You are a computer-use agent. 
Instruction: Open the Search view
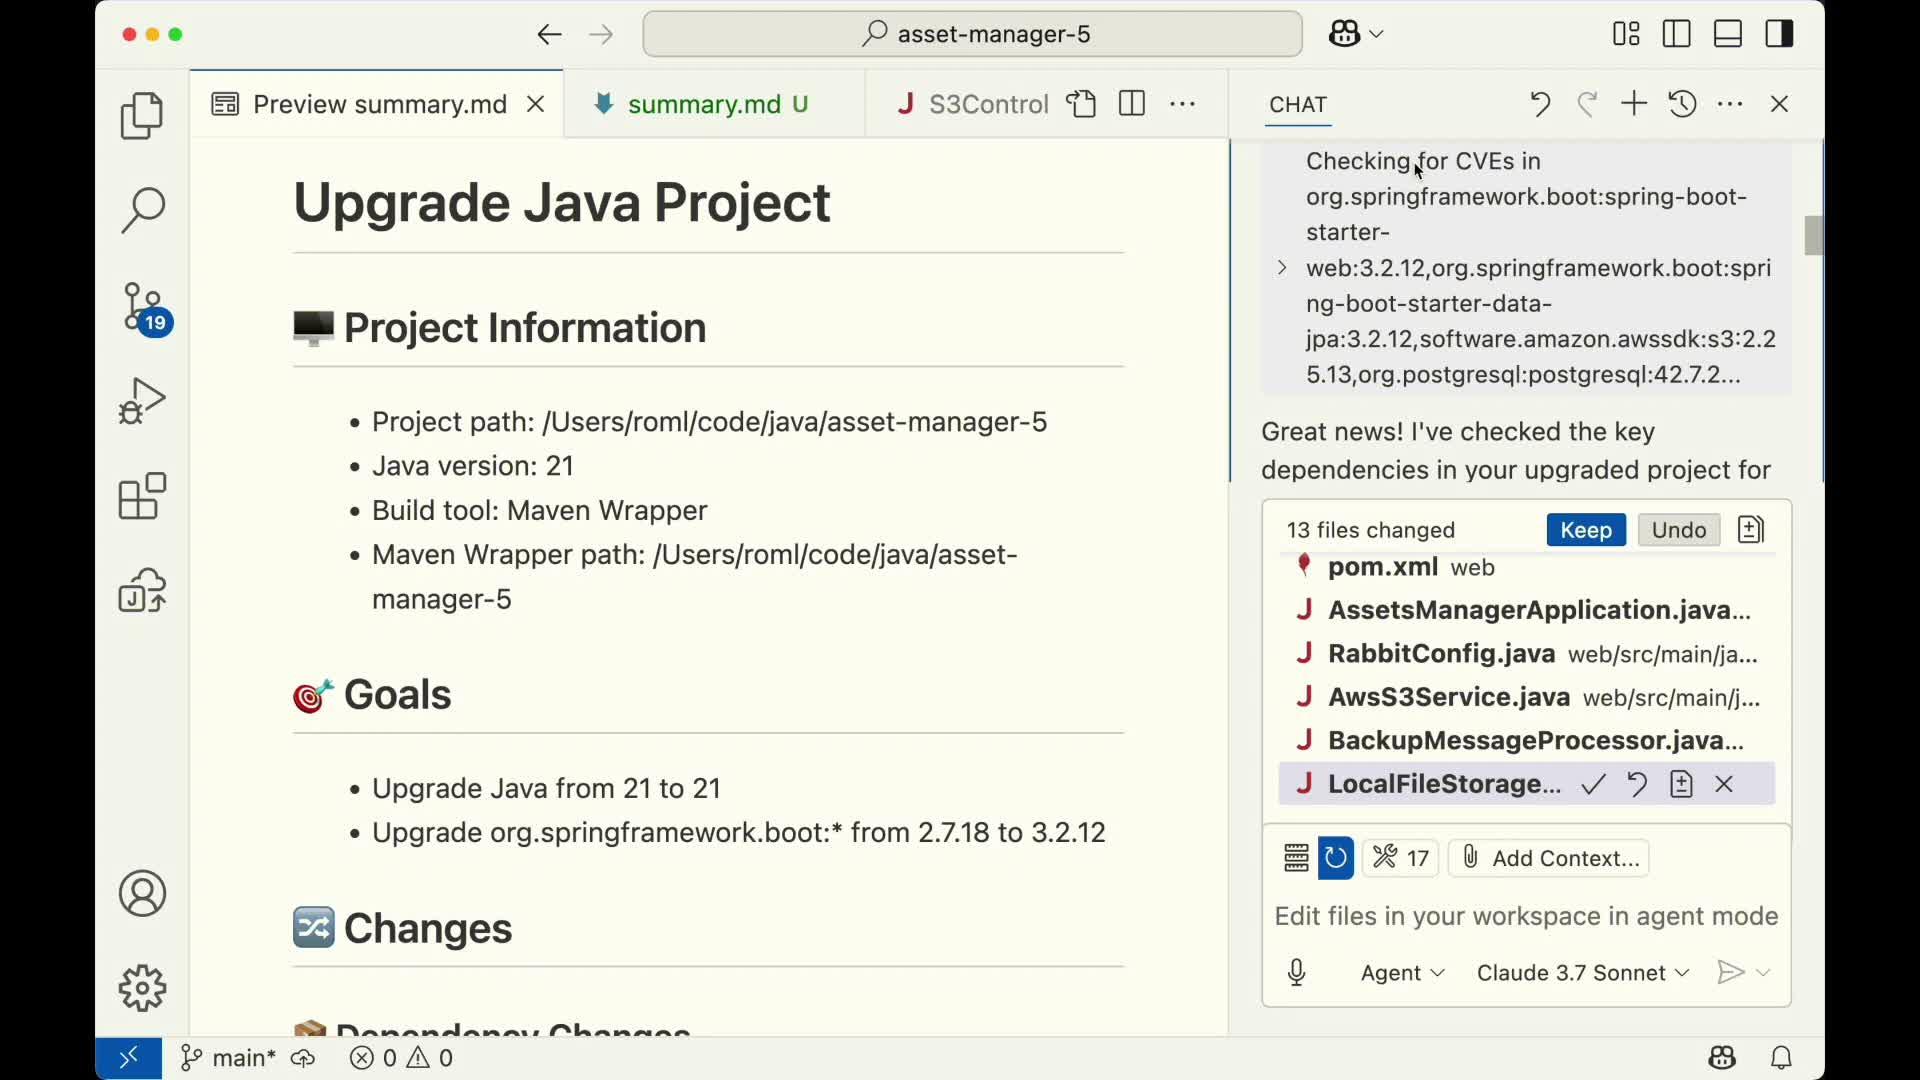coord(141,210)
